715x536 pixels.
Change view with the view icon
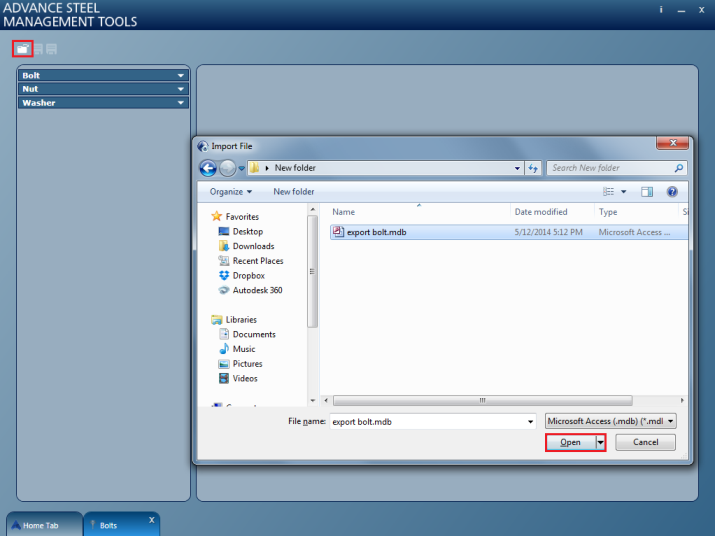pos(608,192)
